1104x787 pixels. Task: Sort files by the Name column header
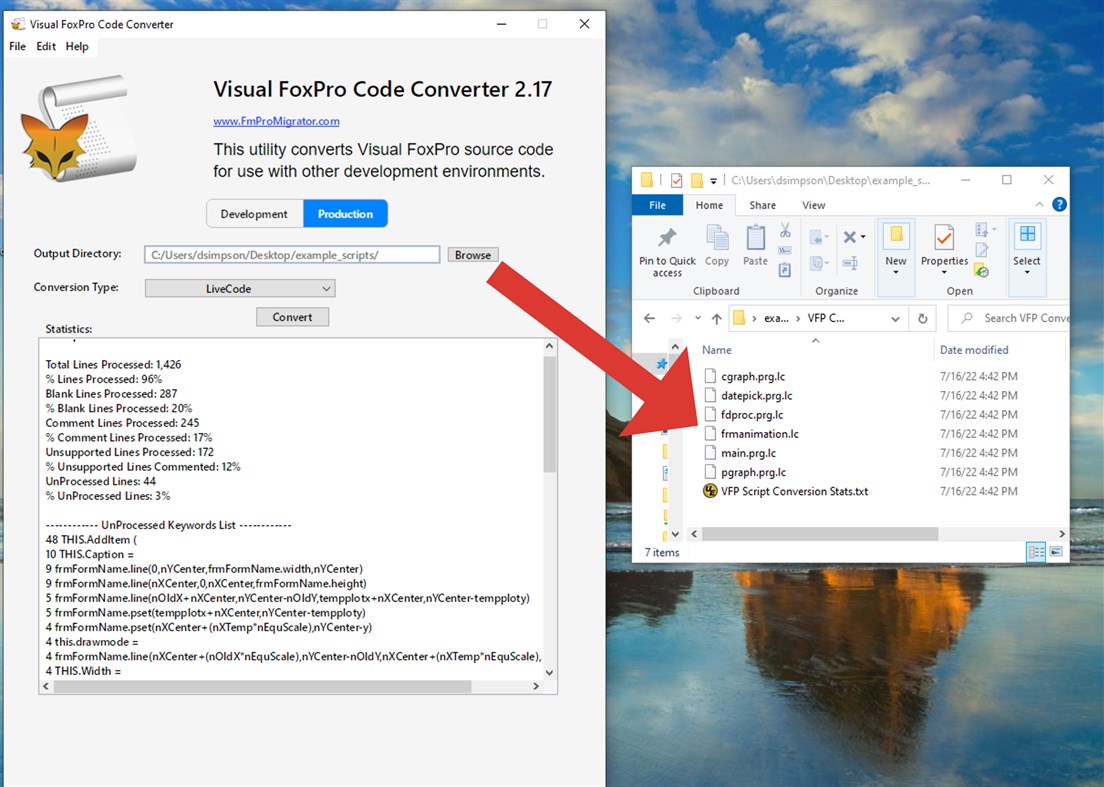(717, 350)
